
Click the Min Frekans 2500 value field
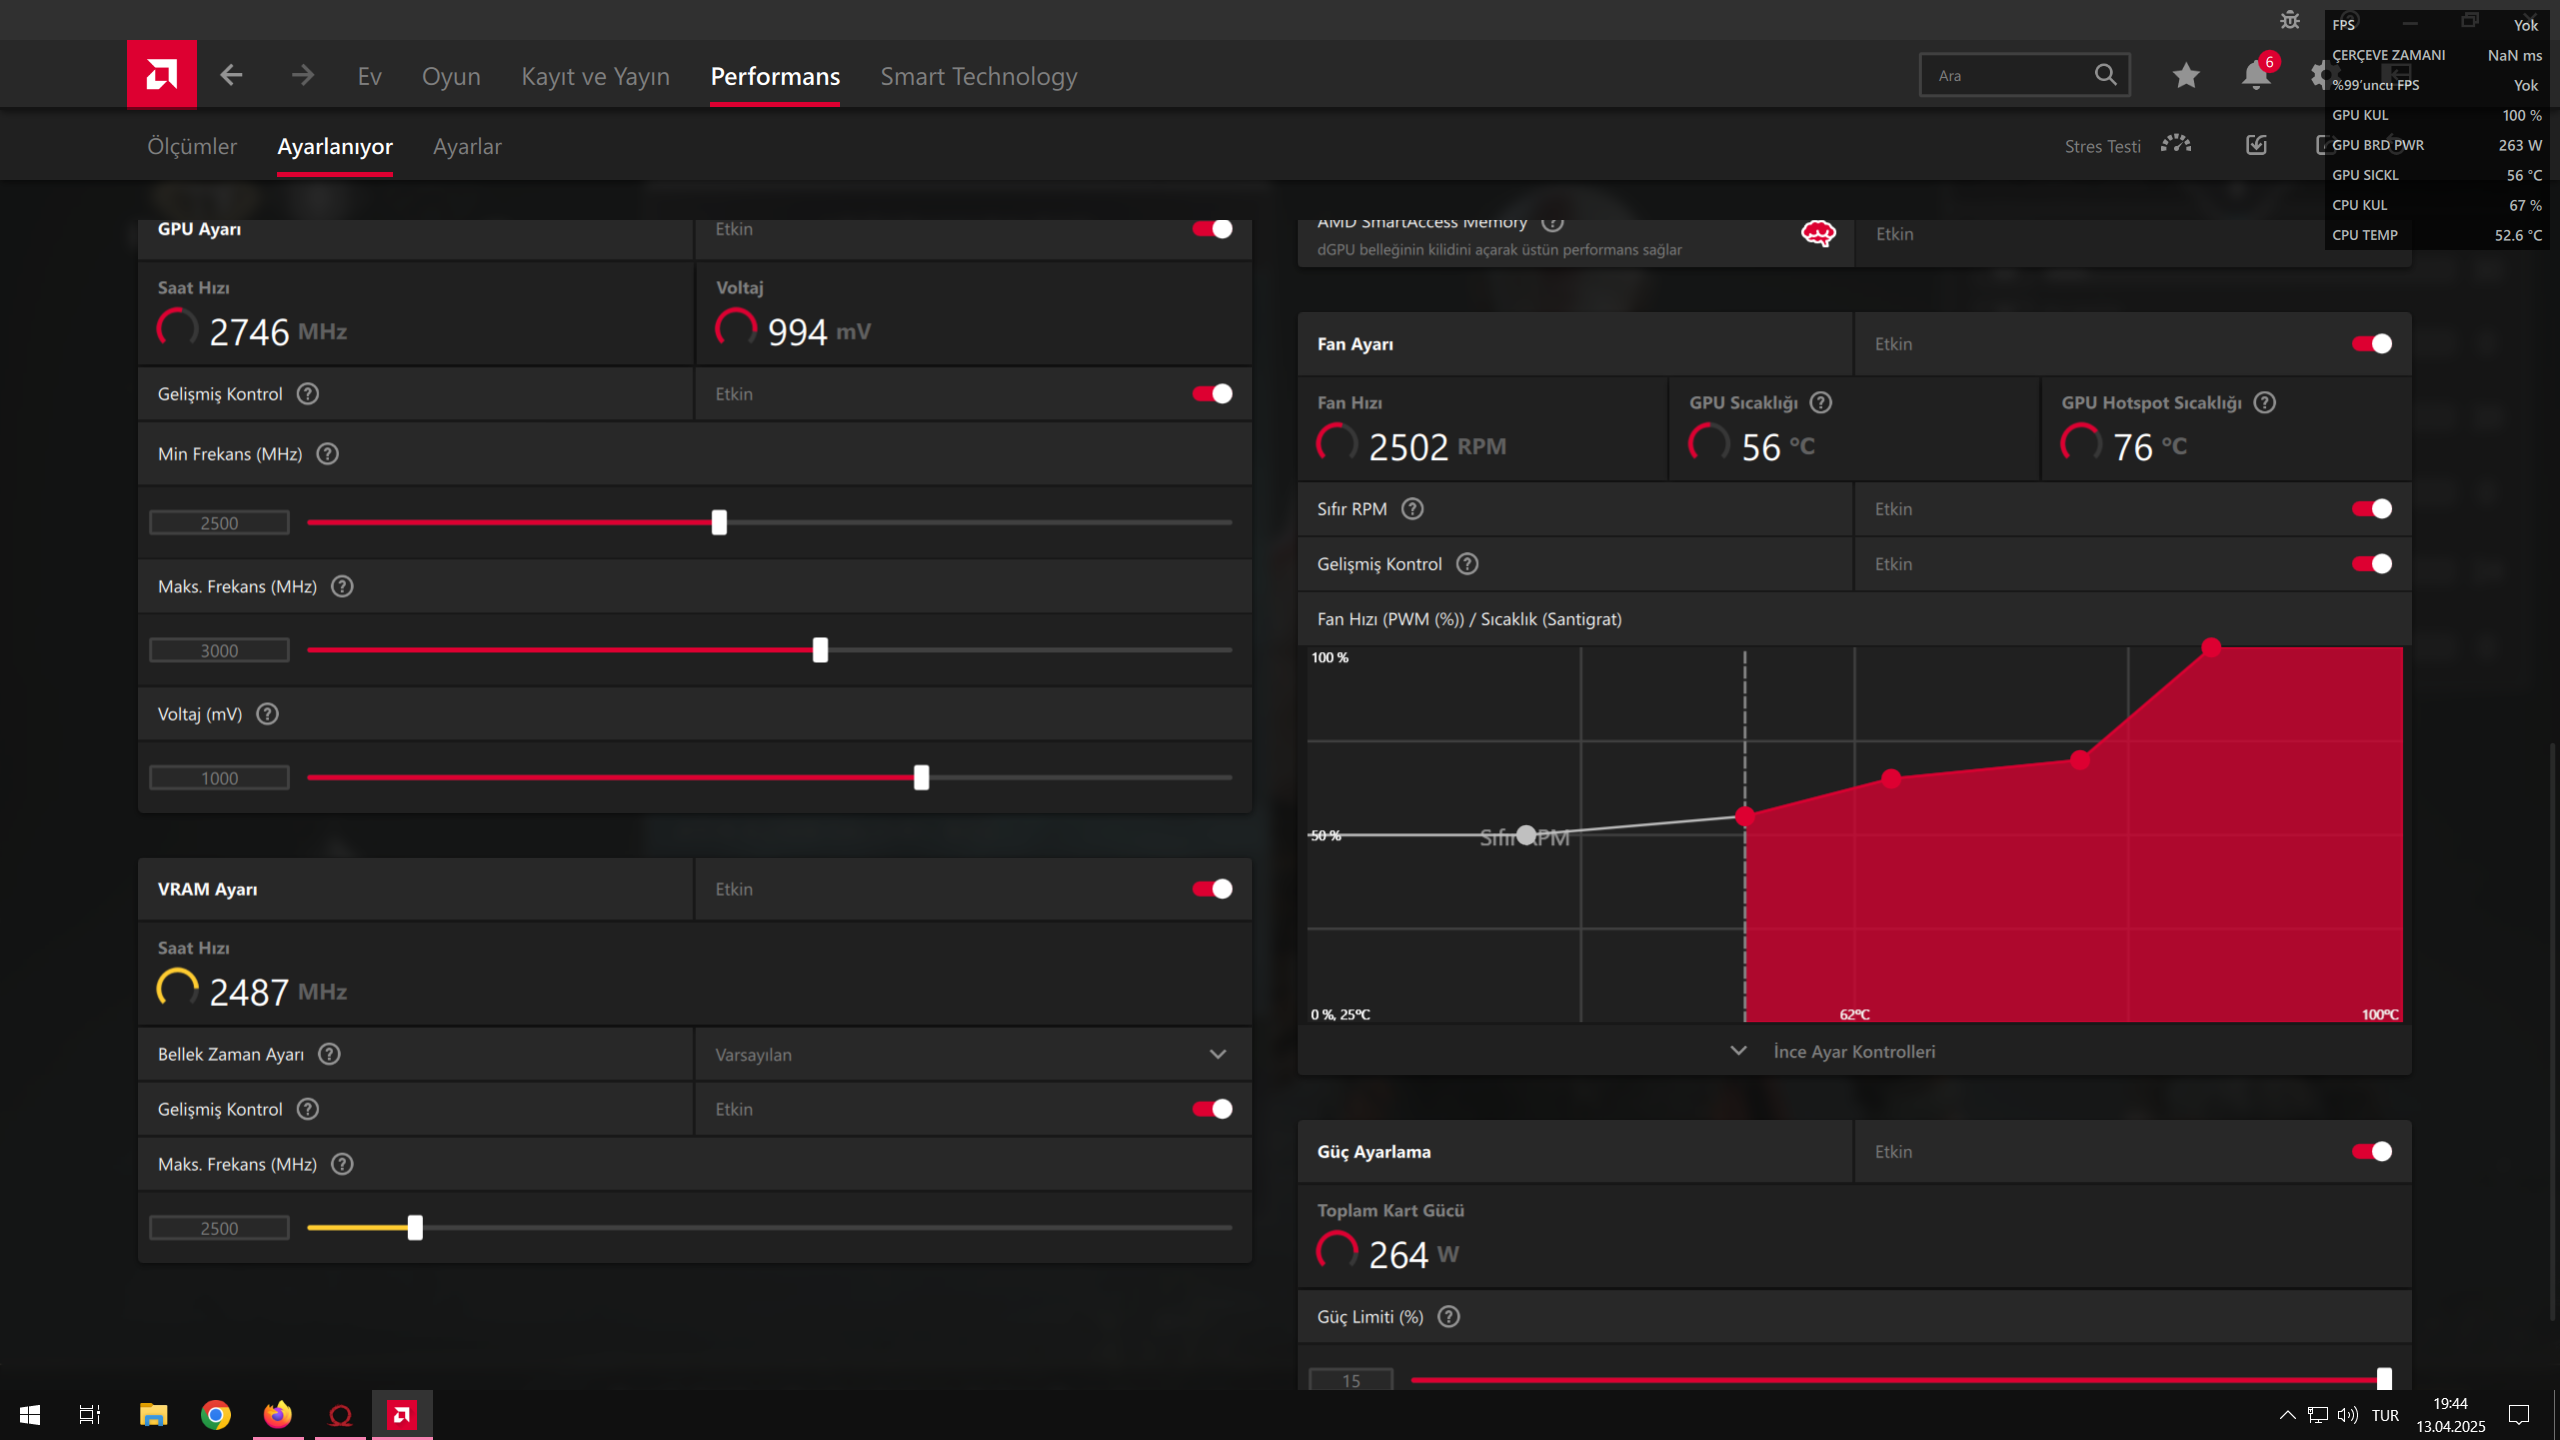point(219,523)
